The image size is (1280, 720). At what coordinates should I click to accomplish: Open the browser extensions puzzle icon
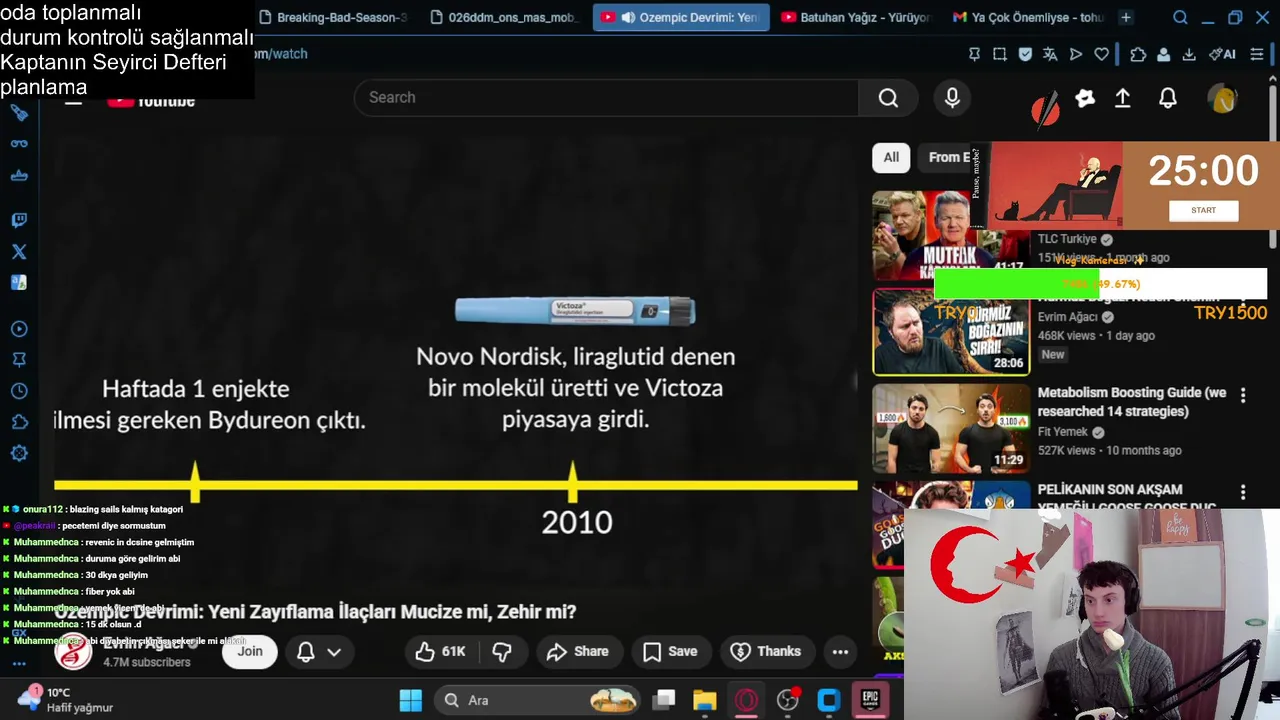coord(1138,54)
